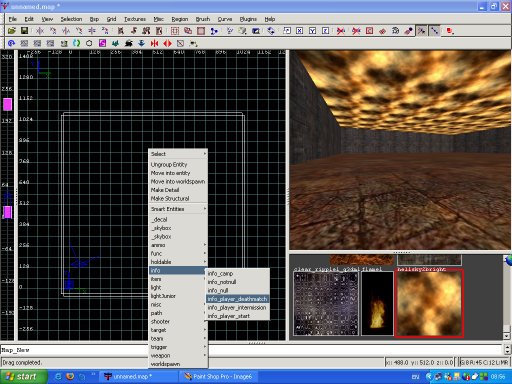The height and width of the screenshot is (384, 512).
Task: Click the Select Complete Tall icon
Action: 120,31
